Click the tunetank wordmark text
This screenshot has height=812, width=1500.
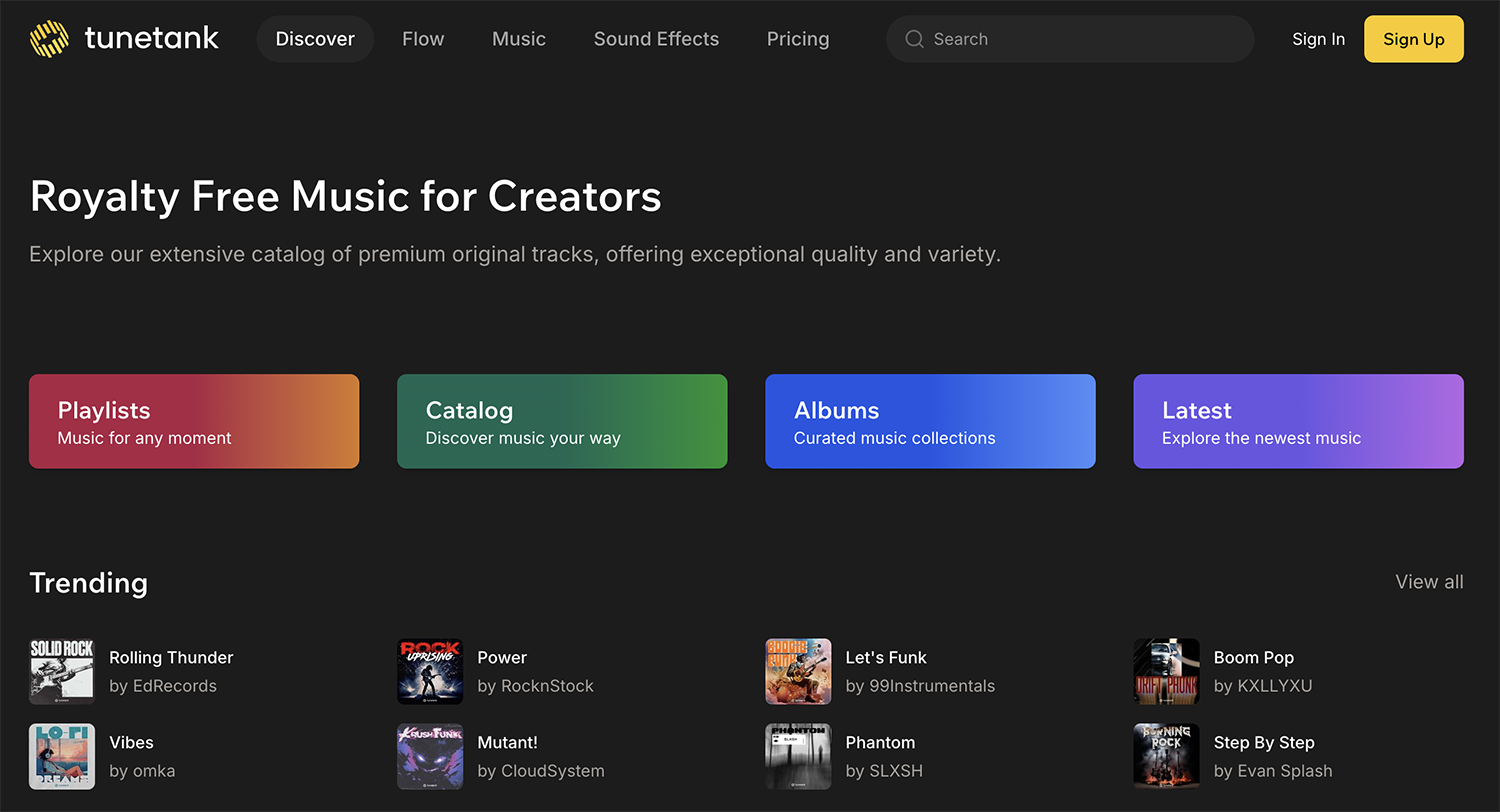point(152,39)
